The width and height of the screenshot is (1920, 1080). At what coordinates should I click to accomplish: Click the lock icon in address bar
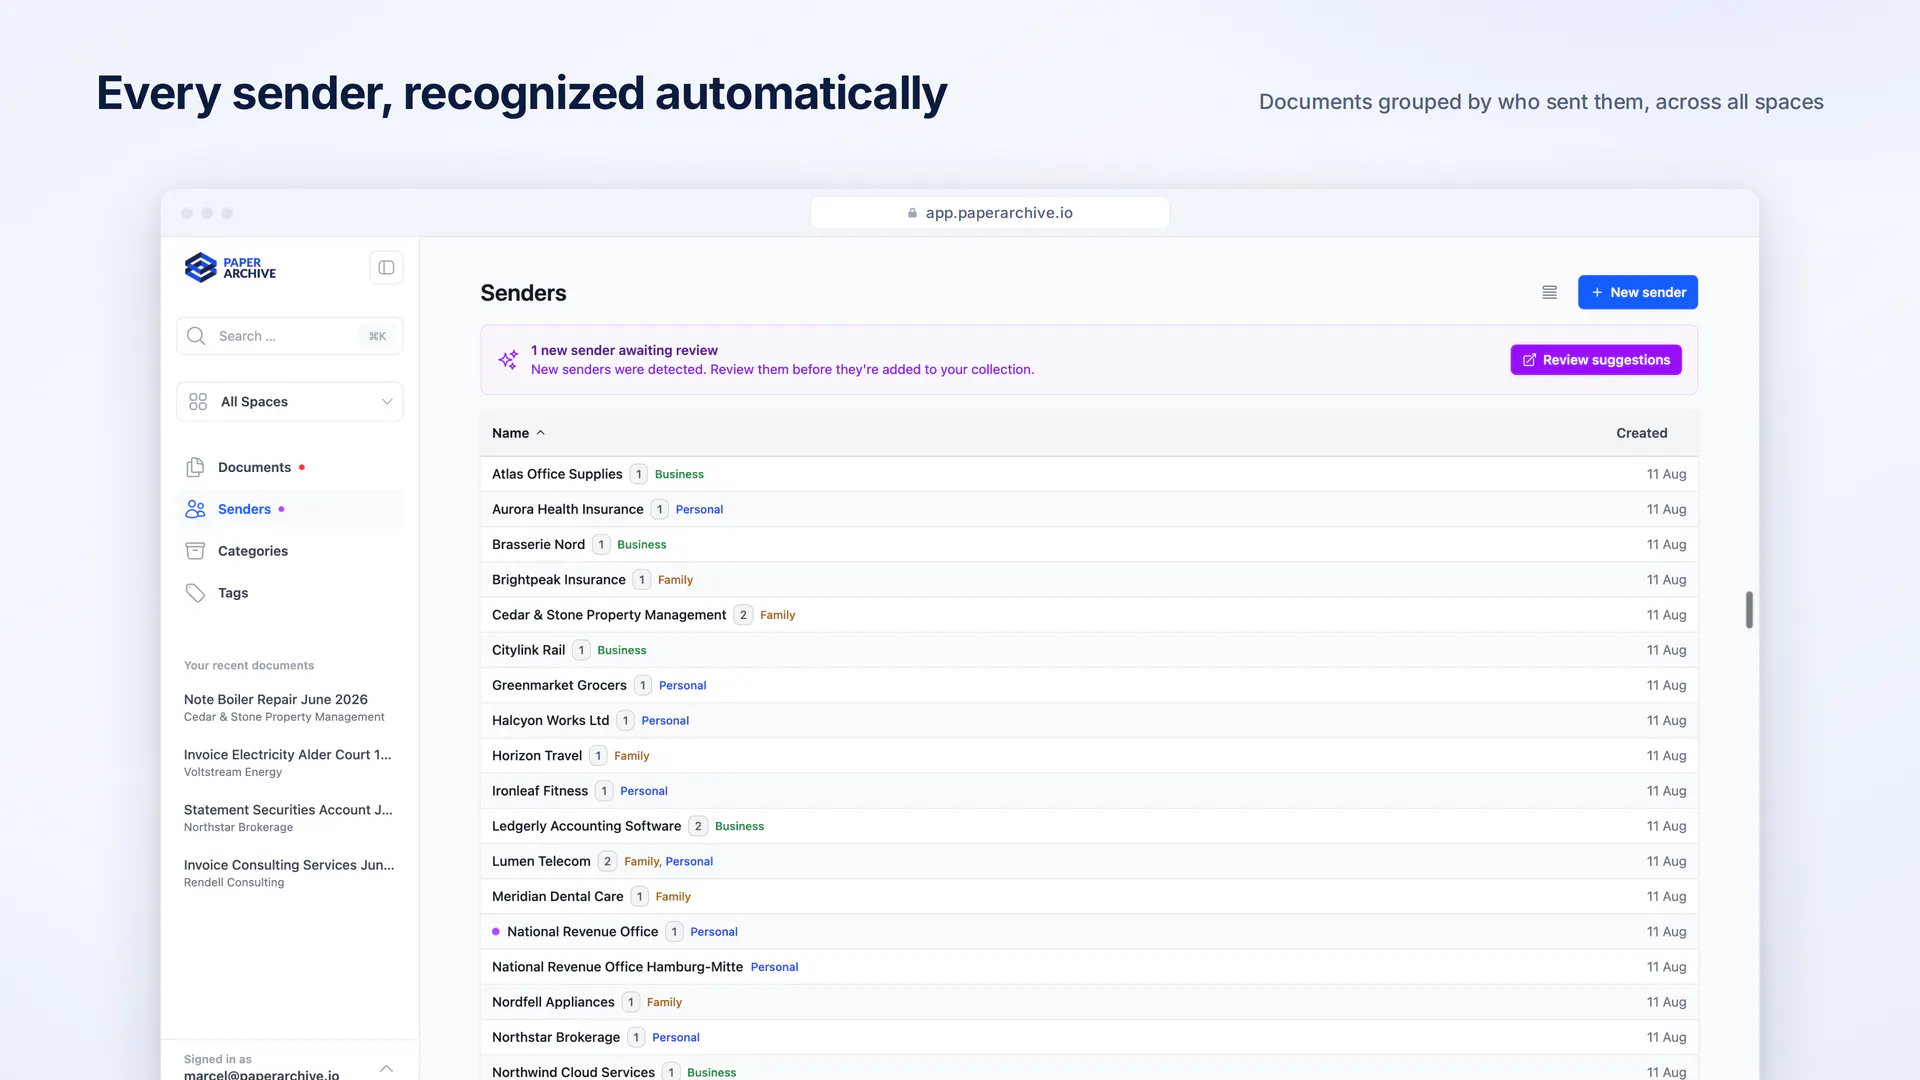click(912, 213)
